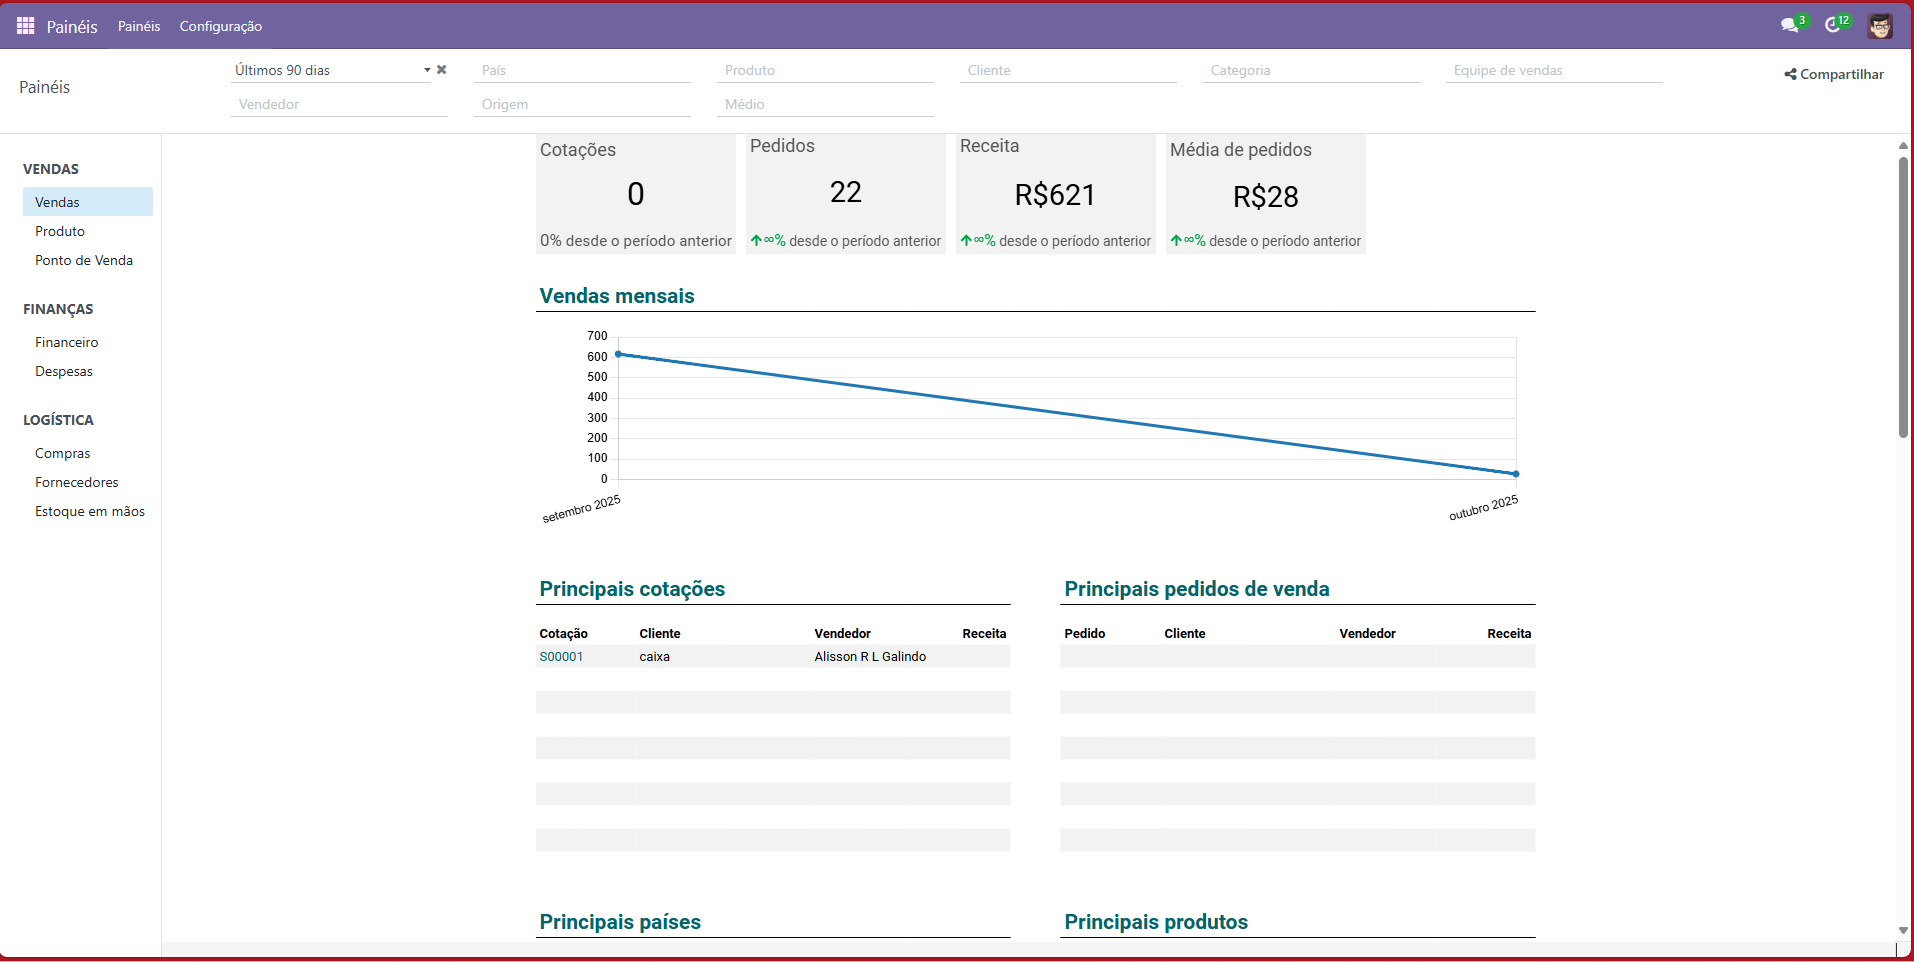Open the activities clock icon
This screenshot has height=962, width=1914.
(1833, 26)
